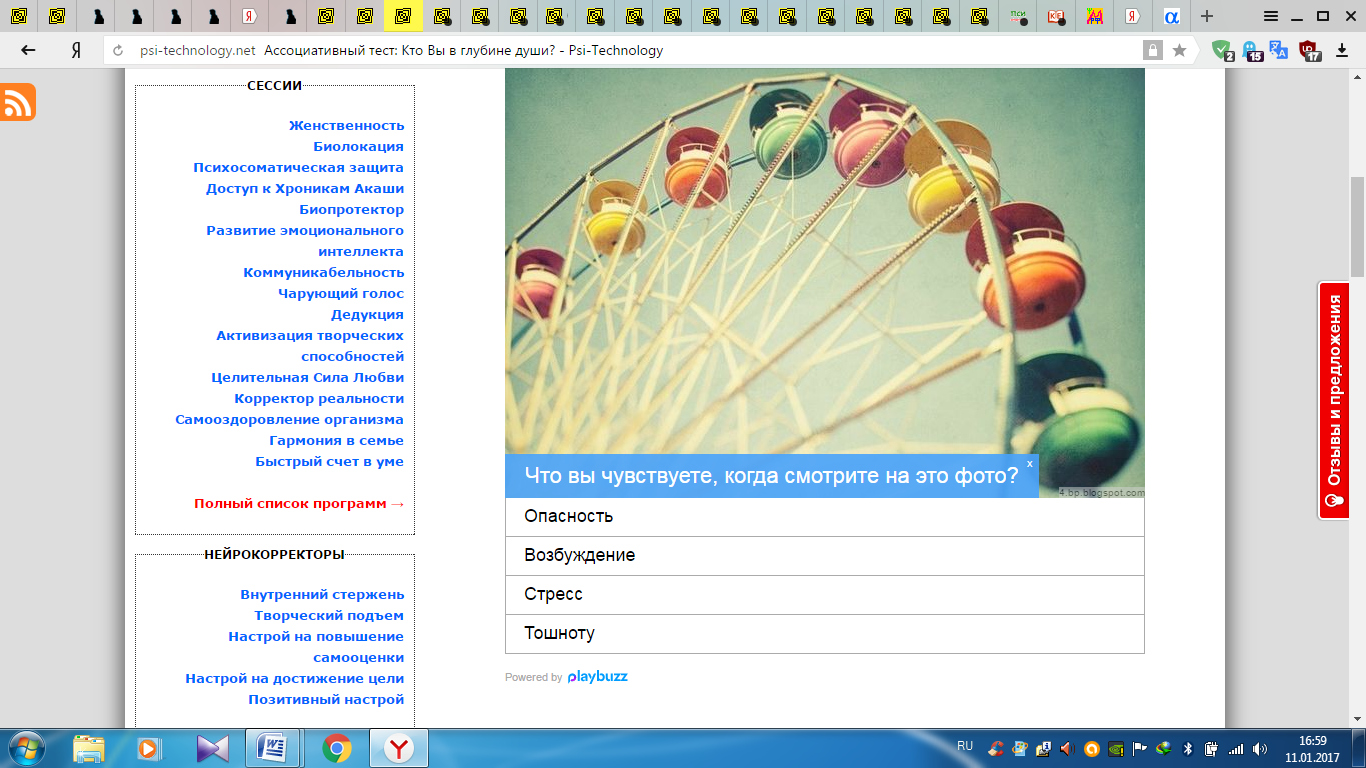Open the NVIDIA tray icon

[x=1116, y=748]
